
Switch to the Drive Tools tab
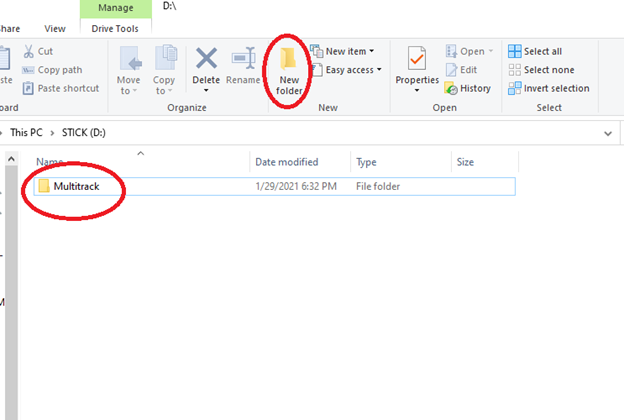[x=115, y=29]
